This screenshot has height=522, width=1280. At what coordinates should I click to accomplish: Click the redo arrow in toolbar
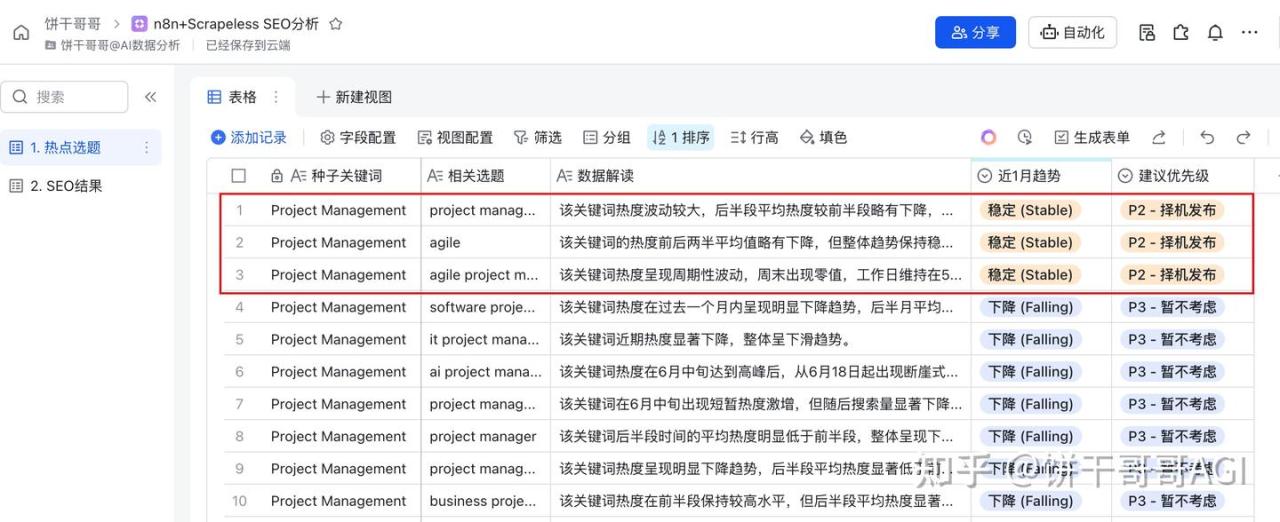[x=1243, y=137]
